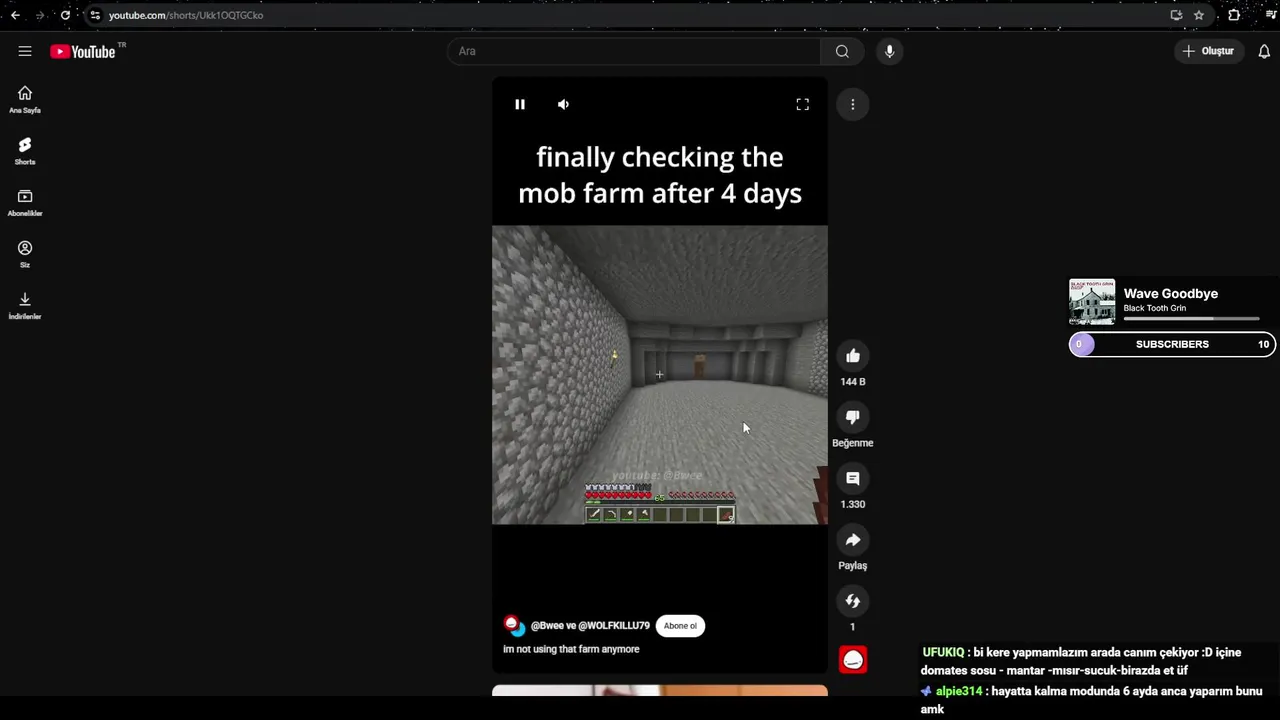Open the remix button
The image size is (1280, 720).
(x=853, y=601)
